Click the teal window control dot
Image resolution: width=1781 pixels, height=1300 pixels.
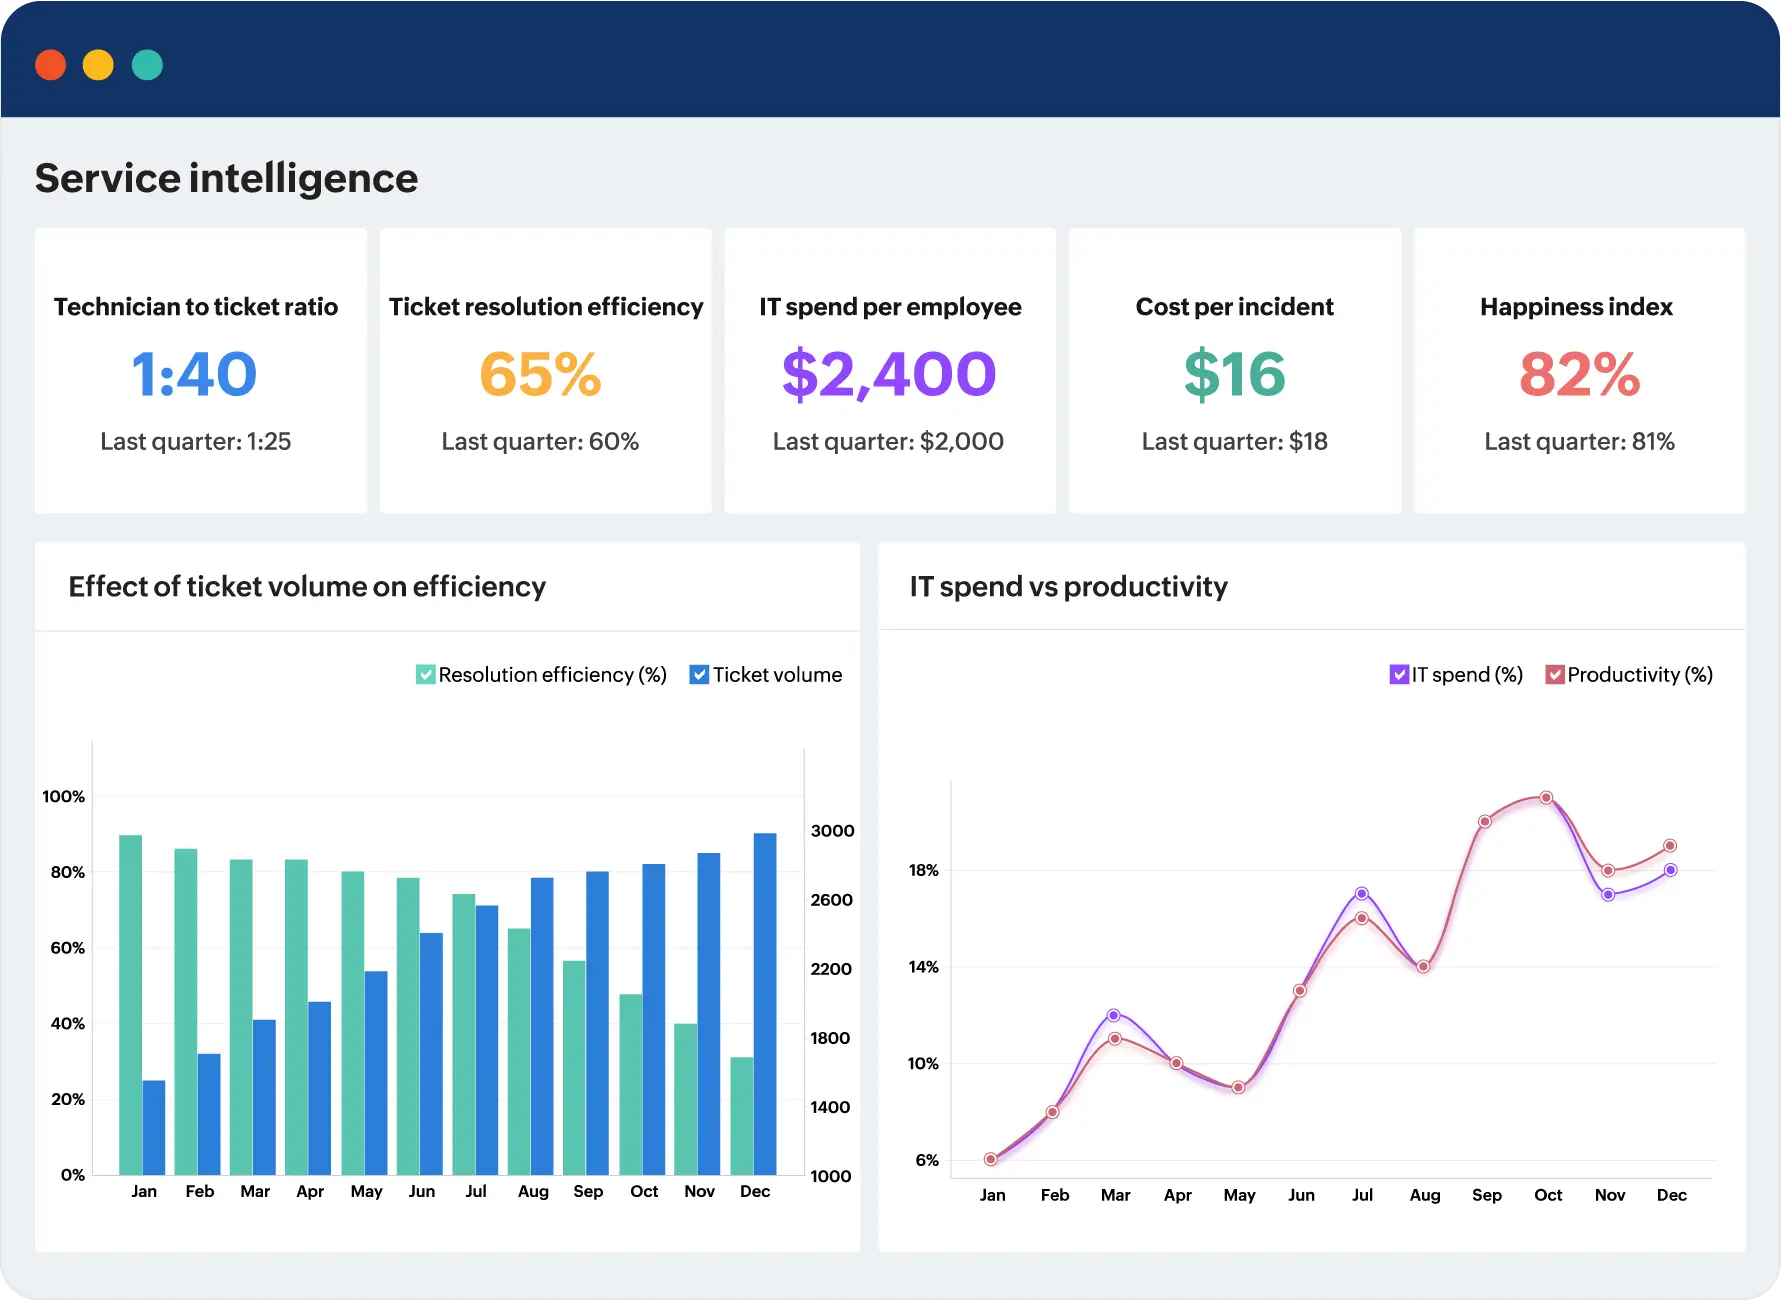pos(147,65)
